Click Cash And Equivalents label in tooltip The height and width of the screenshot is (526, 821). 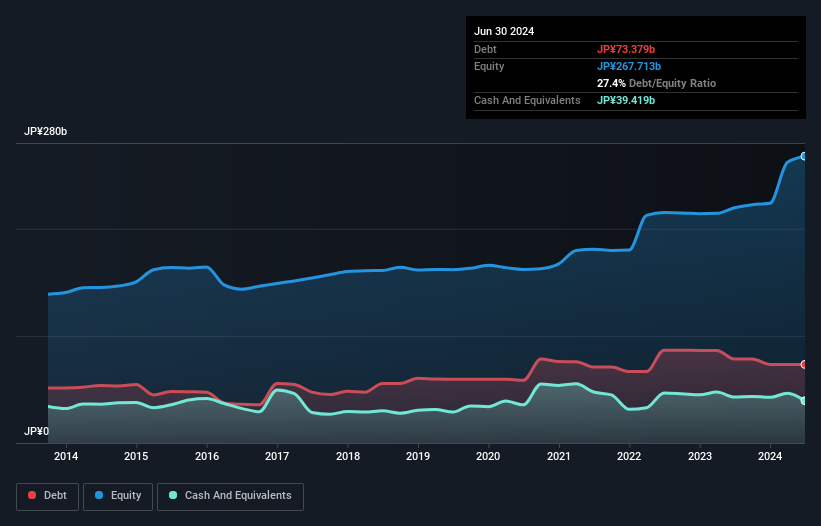(527, 100)
